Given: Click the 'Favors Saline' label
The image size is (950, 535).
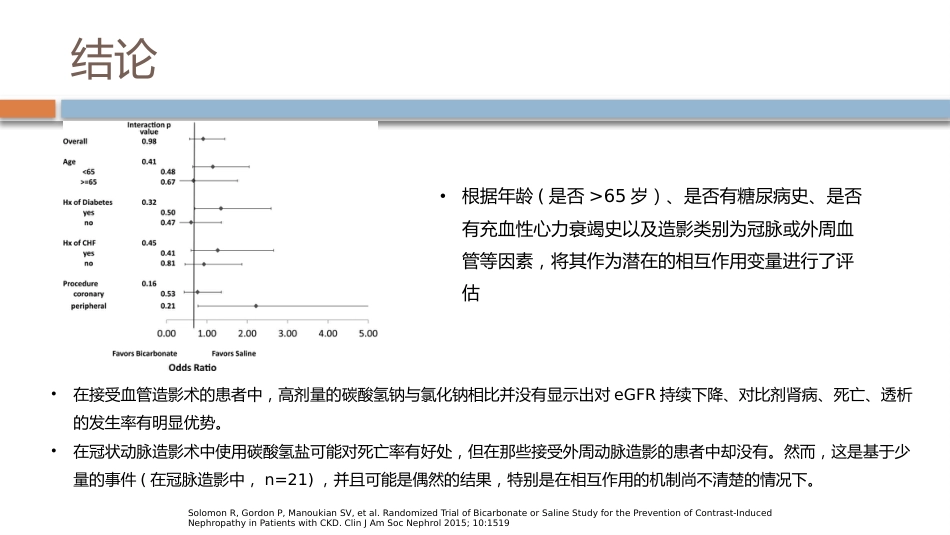Looking at the screenshot, I should (234, 353).
